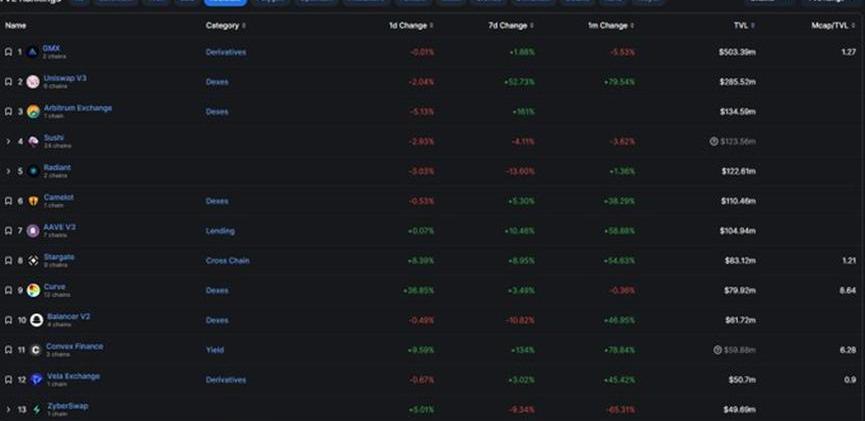Sort table by 1d Change column
The width and height of the screenshot is (865, 421).
point(412,26)
